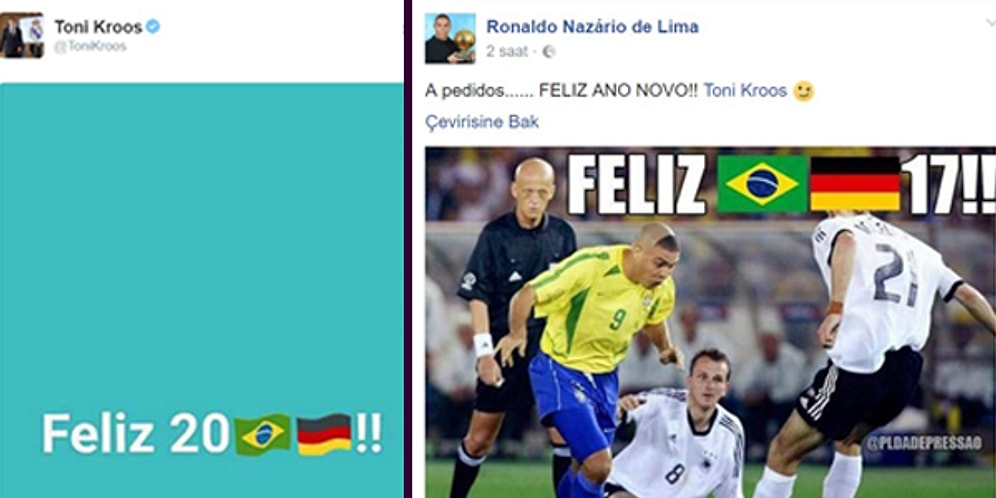The width and height of the screenshot is (996, 498).
Task: Open tagged Toni Kroos link in post text
Action: click(745, 91)
